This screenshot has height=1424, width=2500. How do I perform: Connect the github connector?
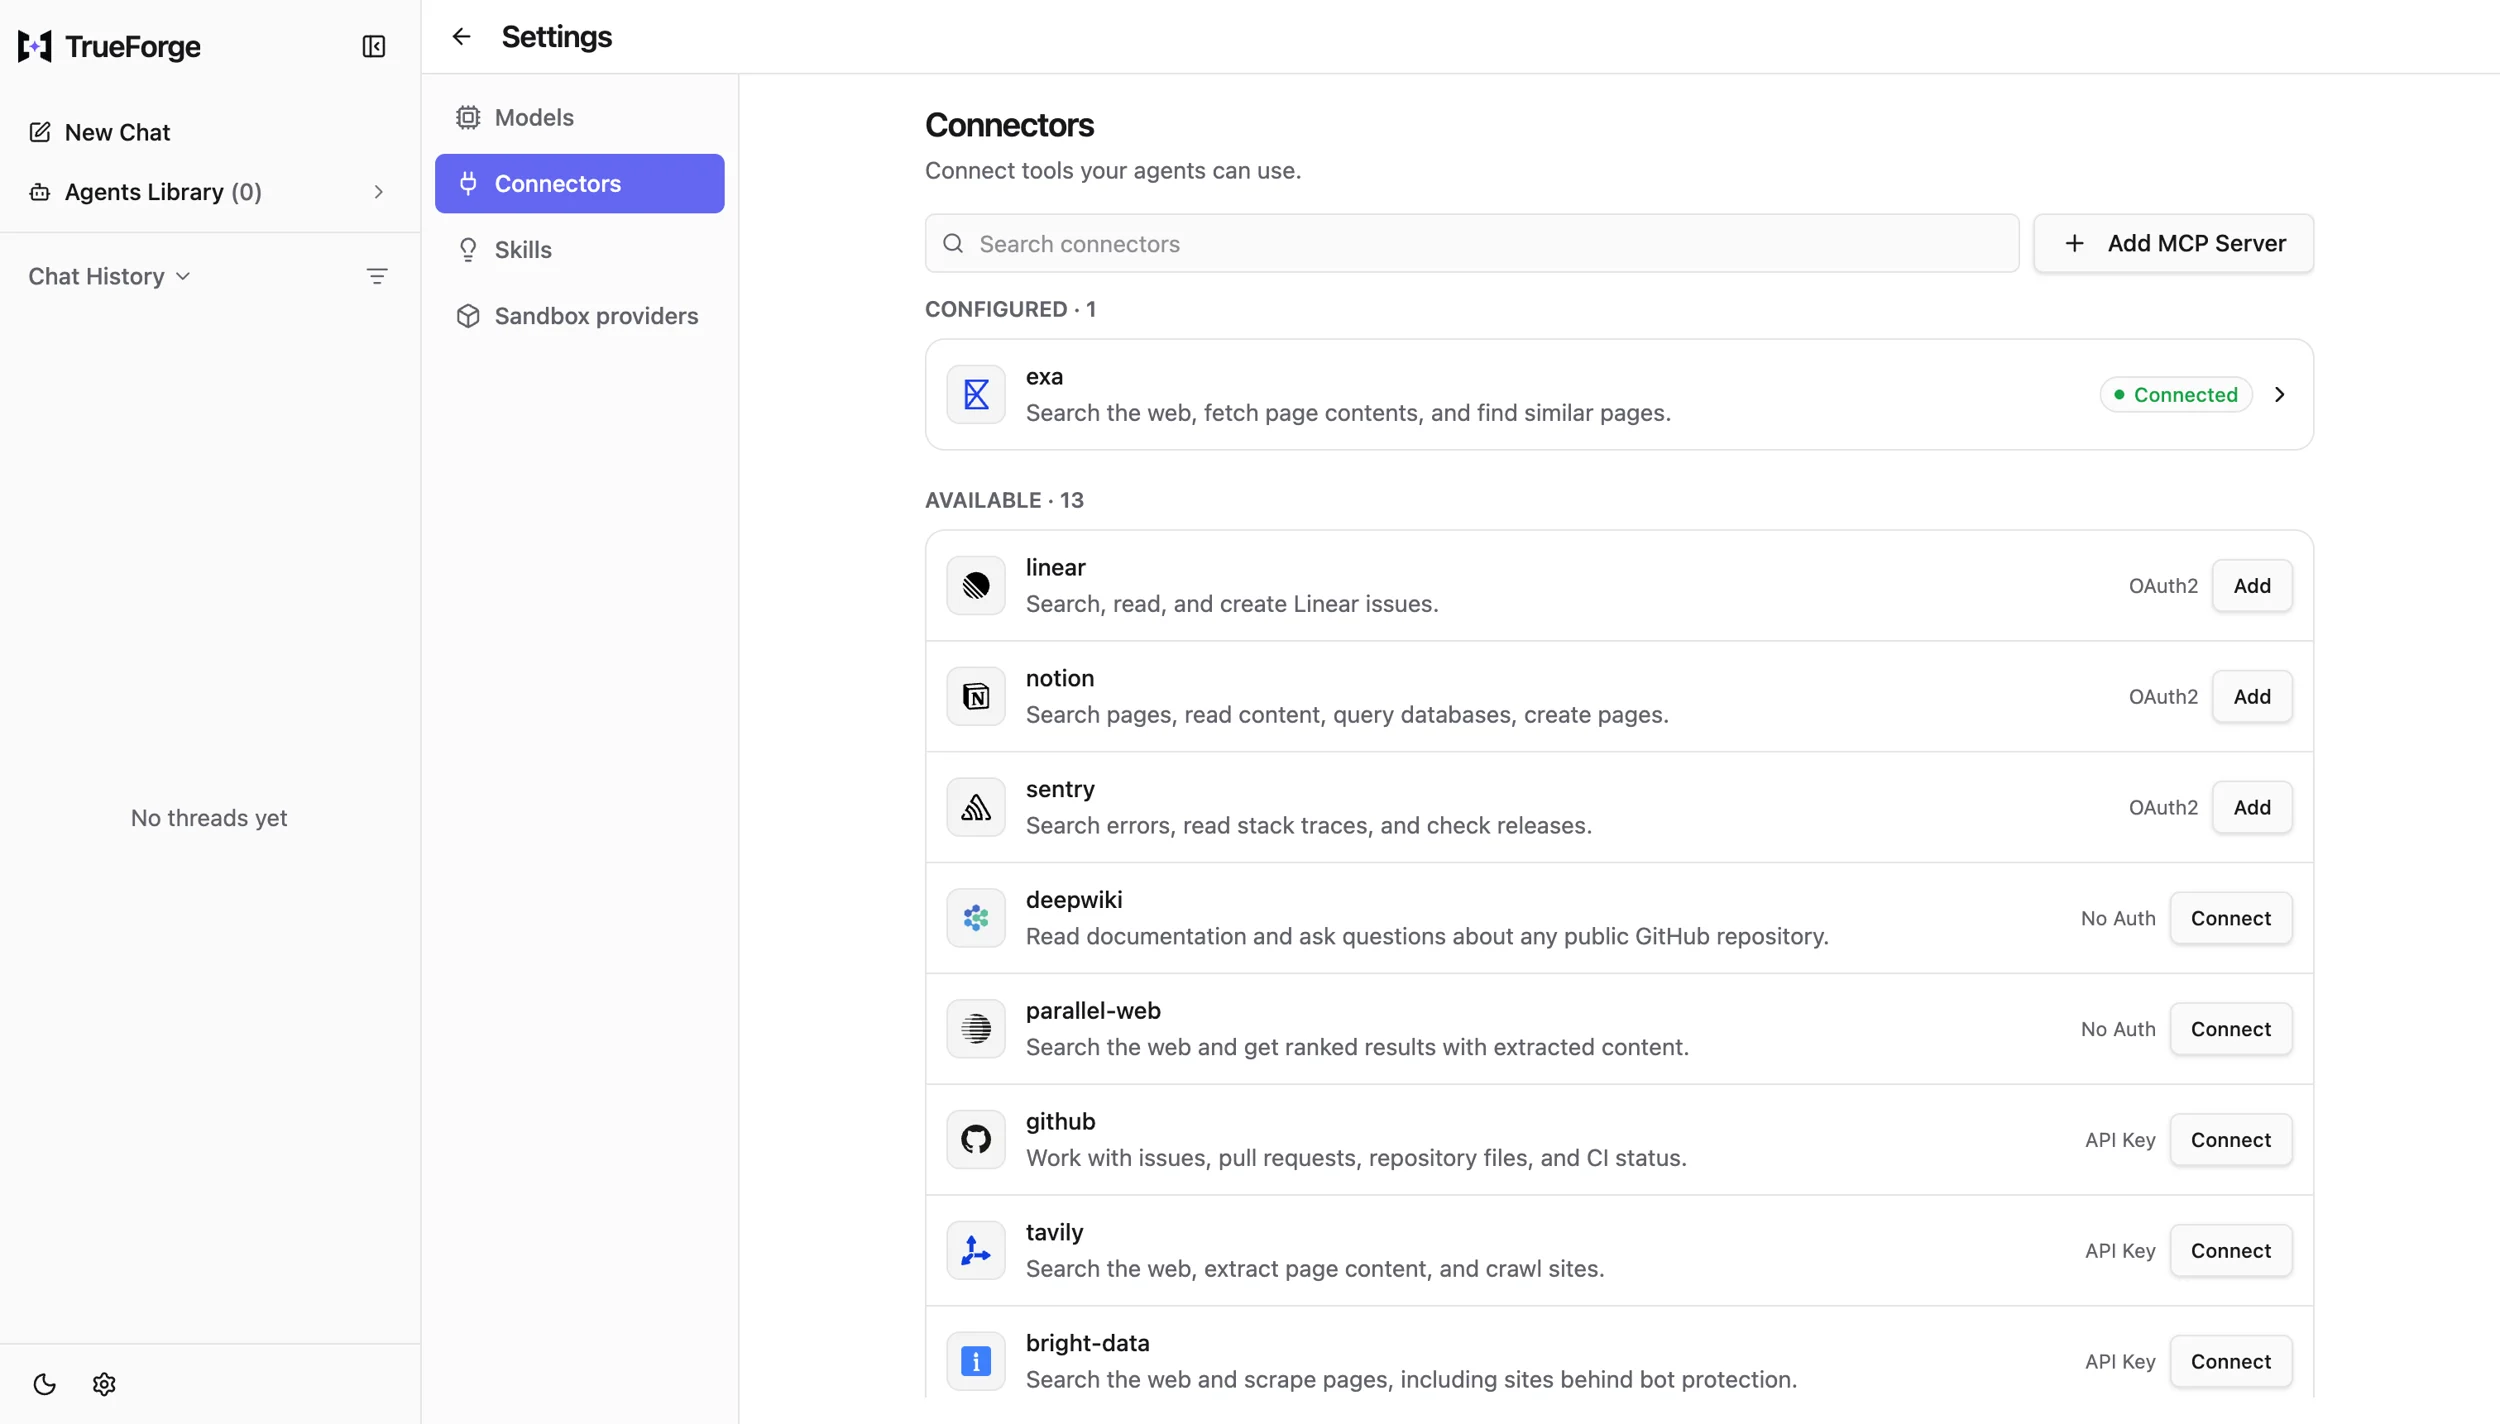click(x=2231, y=1139)
